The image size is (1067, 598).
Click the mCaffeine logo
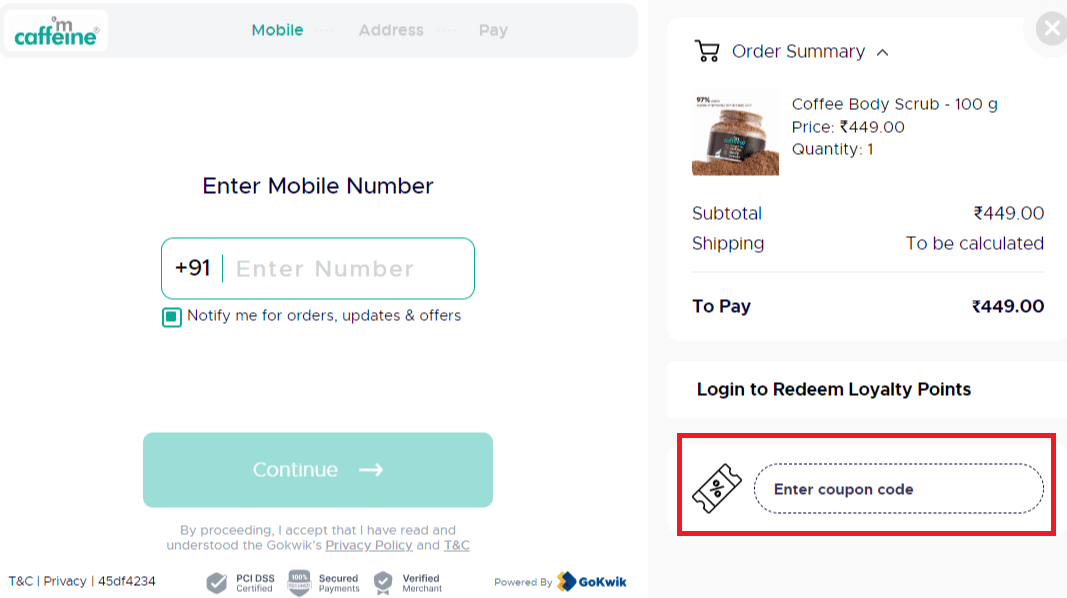56,31
